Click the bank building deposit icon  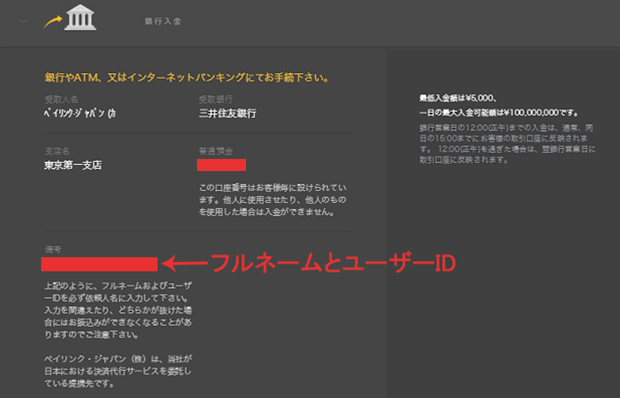(80, 17)
